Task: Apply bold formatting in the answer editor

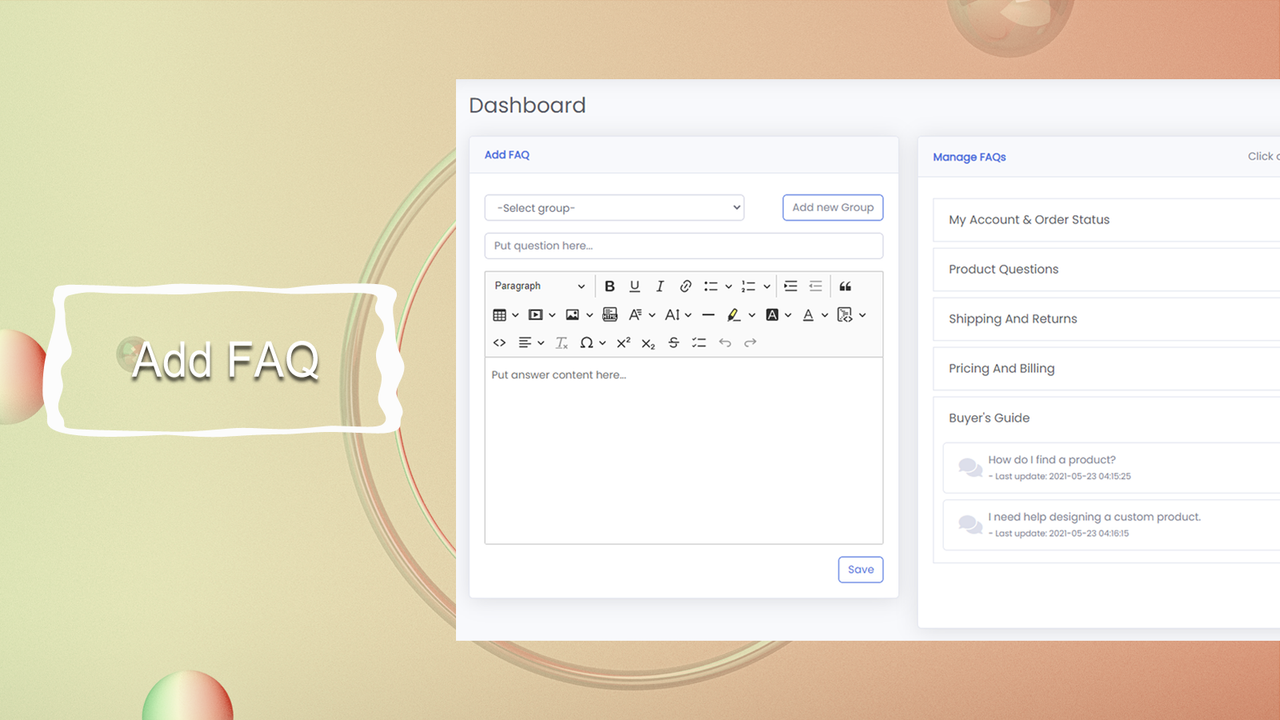Action: 610,286
